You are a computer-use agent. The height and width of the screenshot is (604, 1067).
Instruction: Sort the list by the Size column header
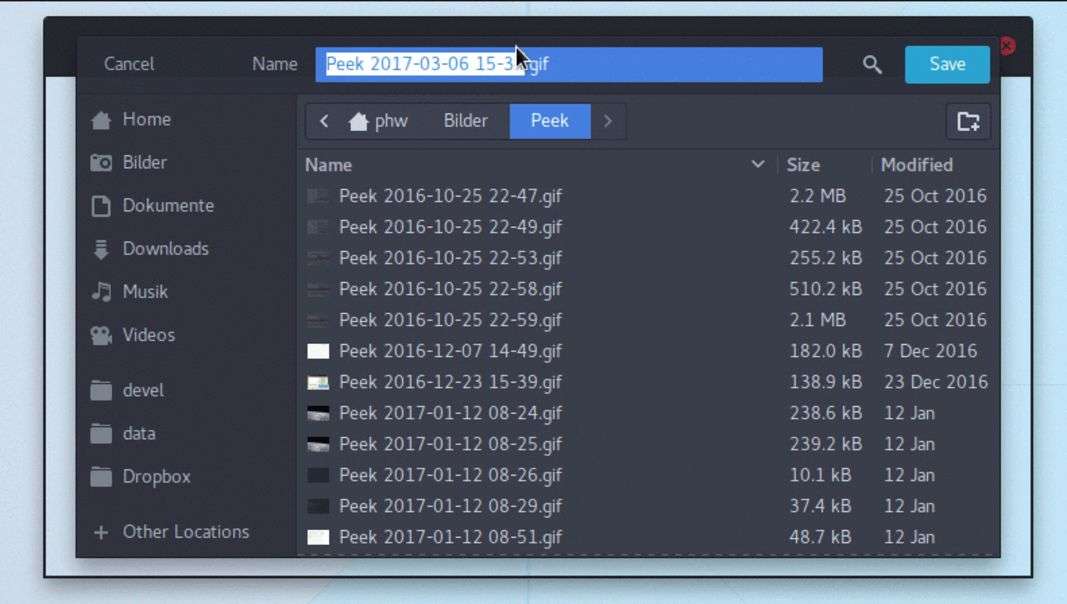[803, 165]
